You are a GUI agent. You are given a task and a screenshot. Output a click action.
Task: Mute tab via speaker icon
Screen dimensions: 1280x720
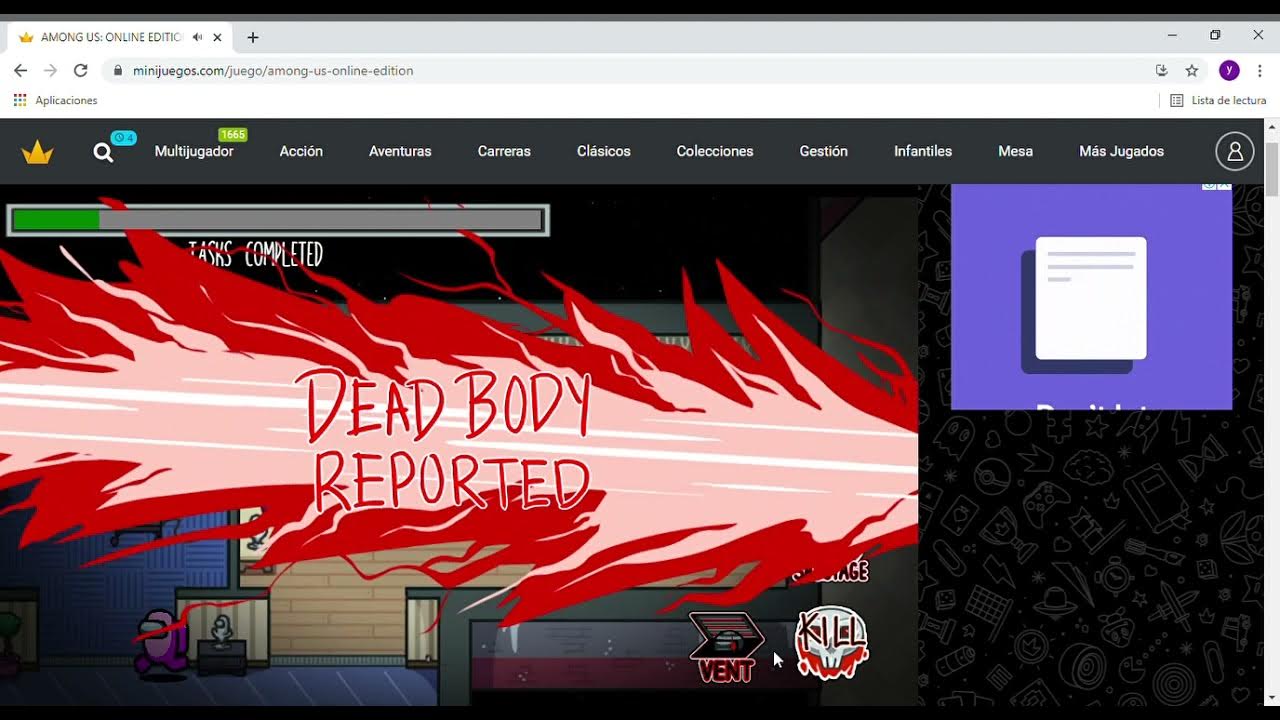pyautogui.click(x=197, y=37)
